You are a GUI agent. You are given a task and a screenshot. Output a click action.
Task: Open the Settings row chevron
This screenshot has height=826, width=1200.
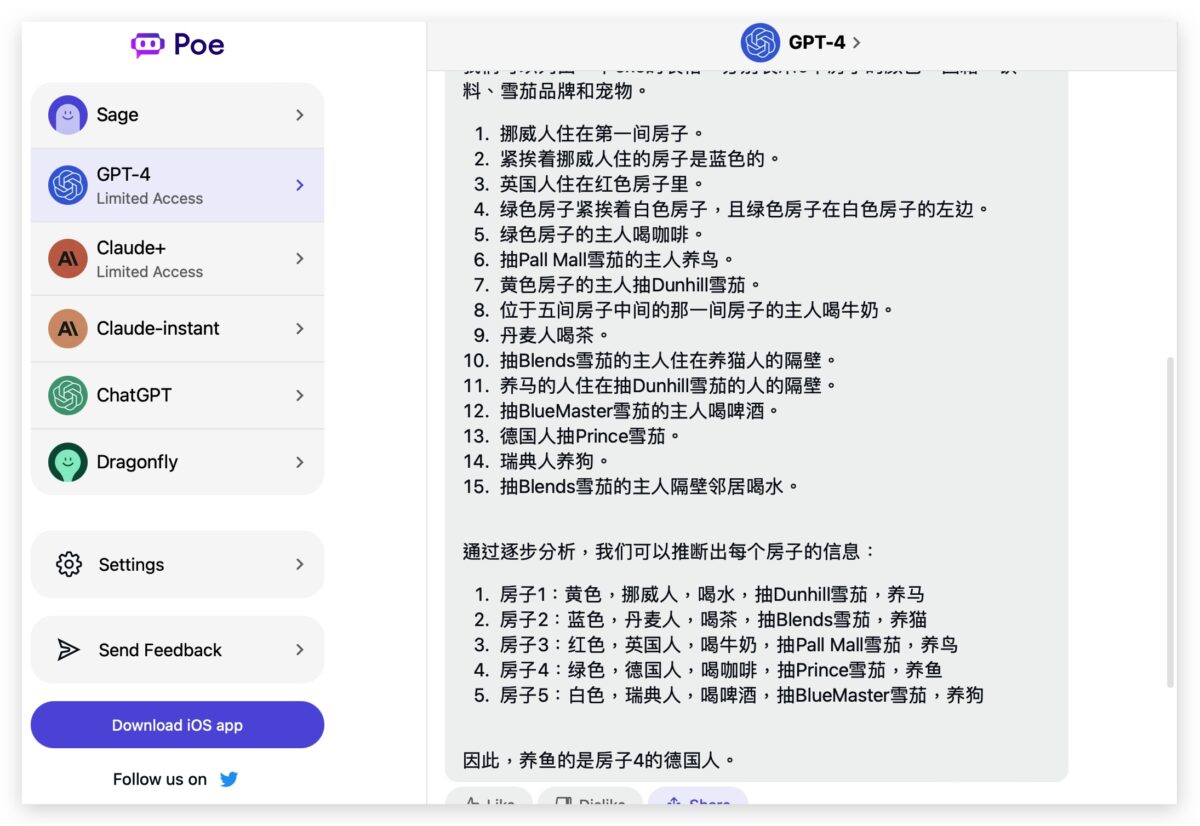[x=299, y=564]
